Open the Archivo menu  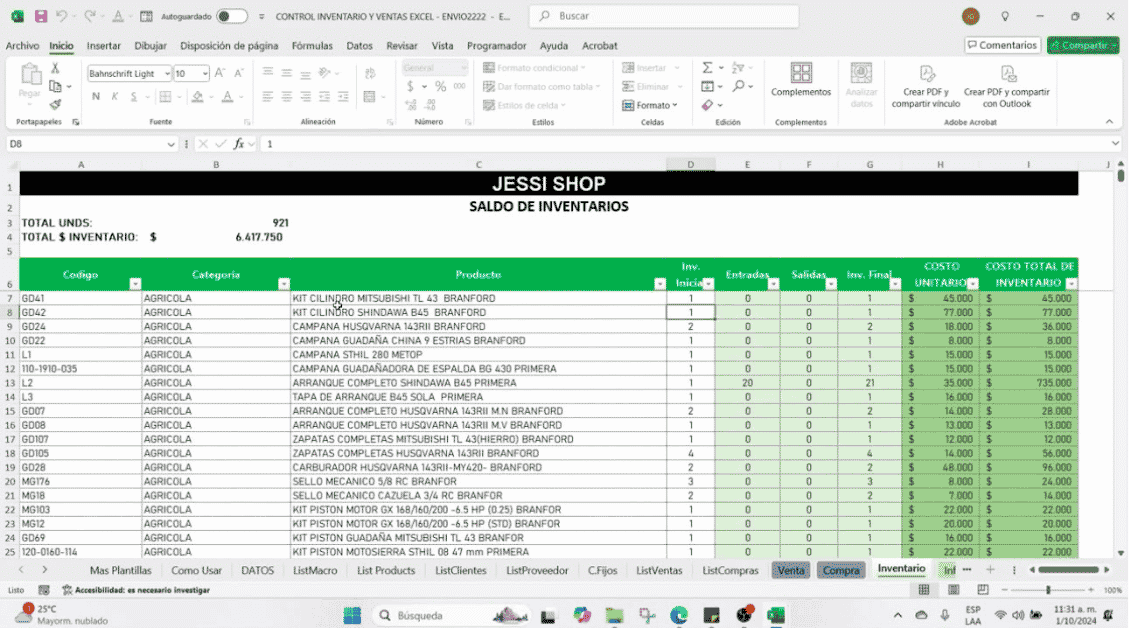(22, 45)
